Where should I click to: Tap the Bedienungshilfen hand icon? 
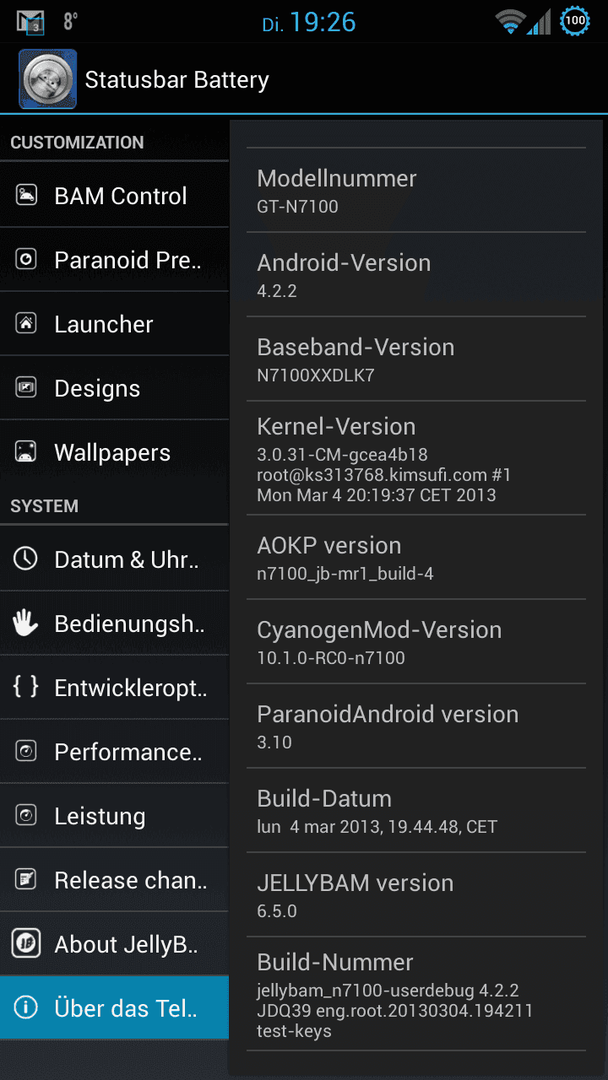(26, 623)
